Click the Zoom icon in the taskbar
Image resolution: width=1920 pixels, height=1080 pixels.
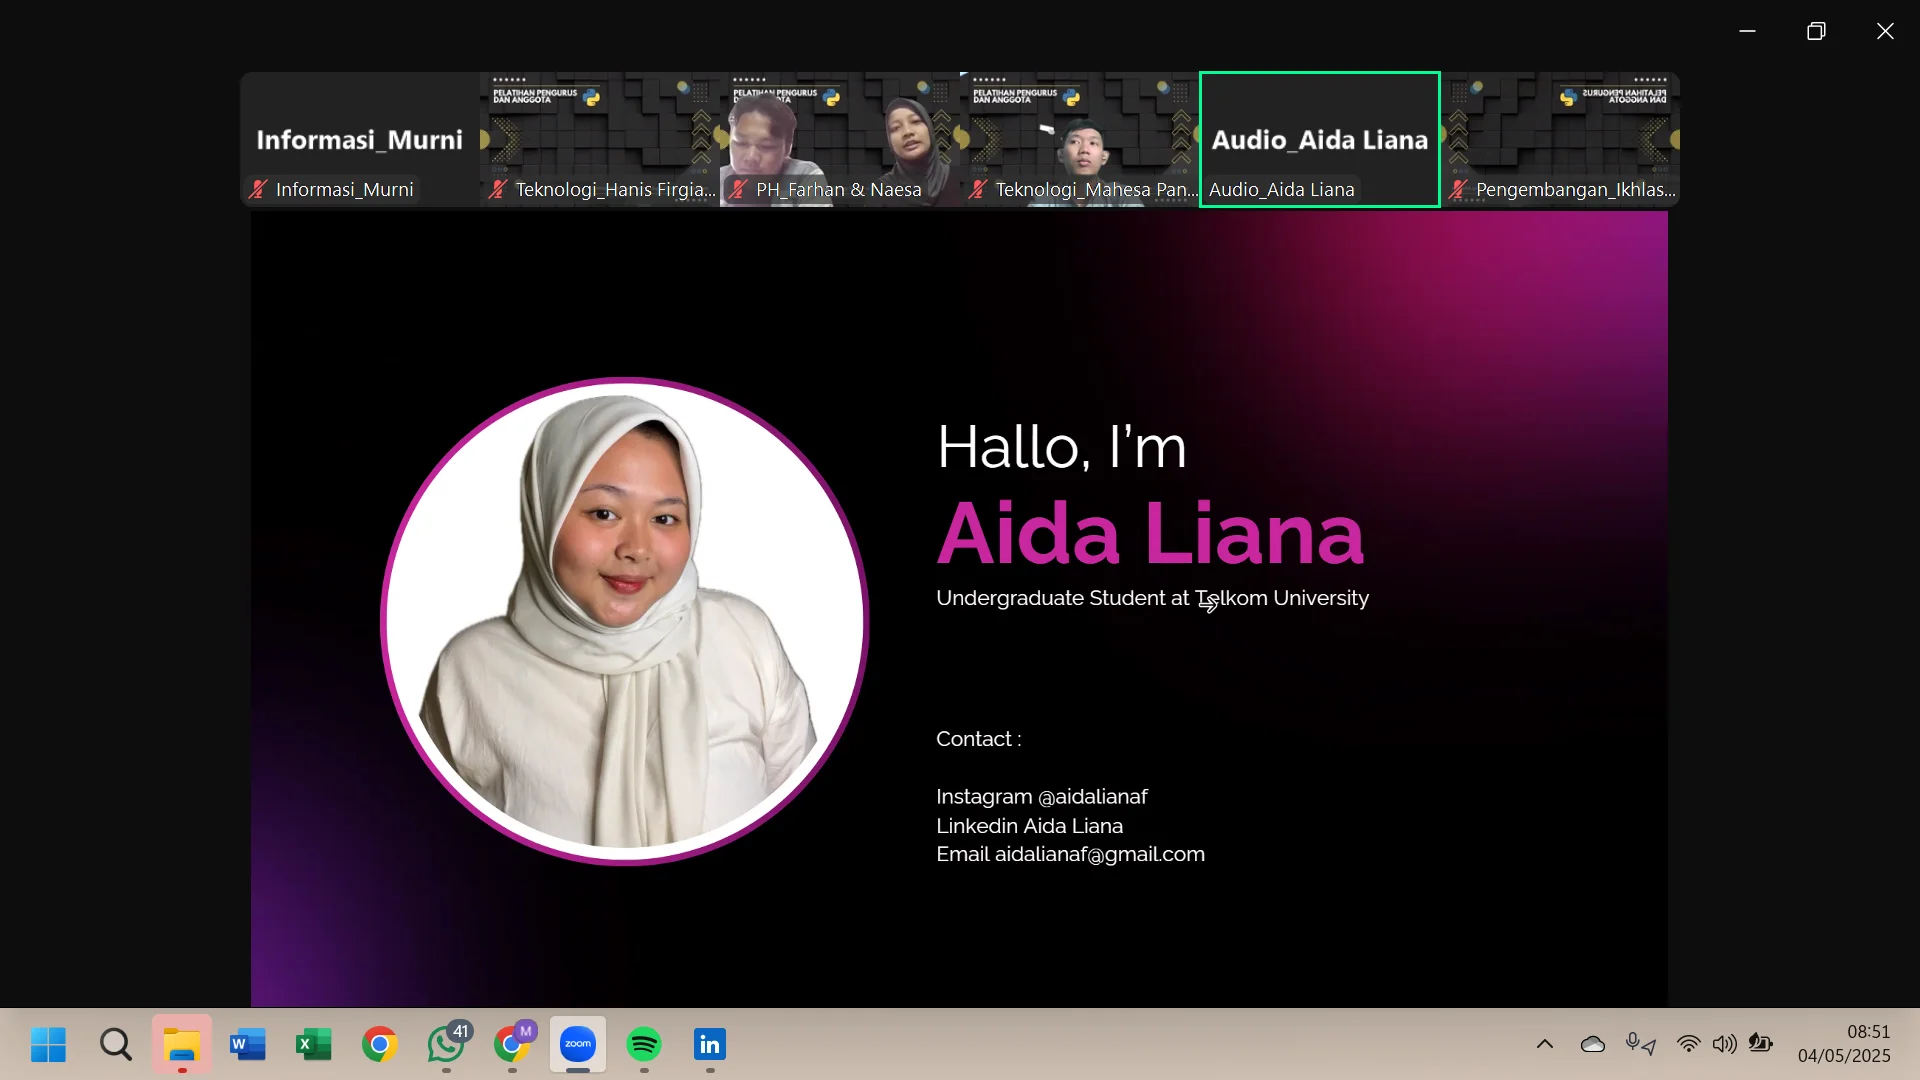[x=578, y=1045]
